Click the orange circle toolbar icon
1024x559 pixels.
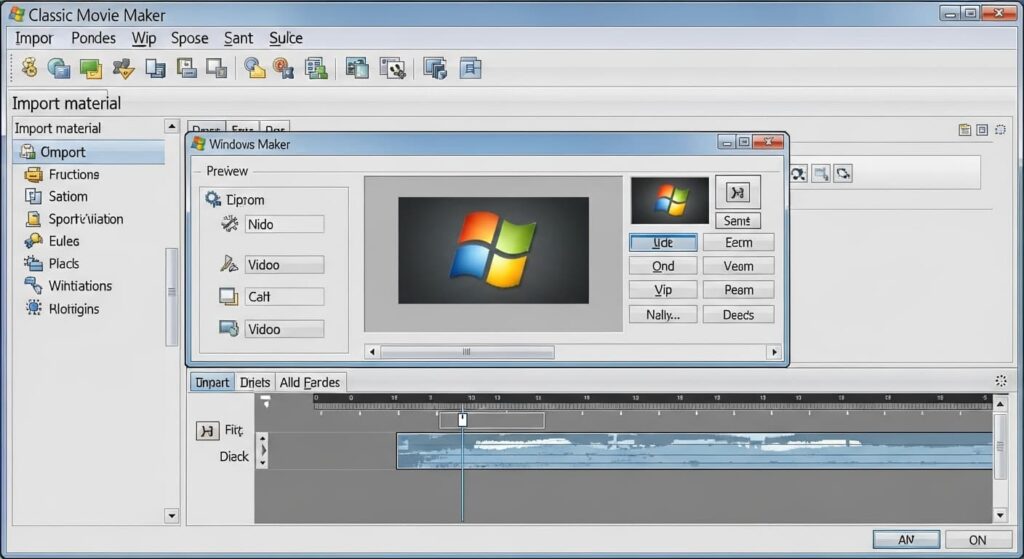tap(283, 68)
